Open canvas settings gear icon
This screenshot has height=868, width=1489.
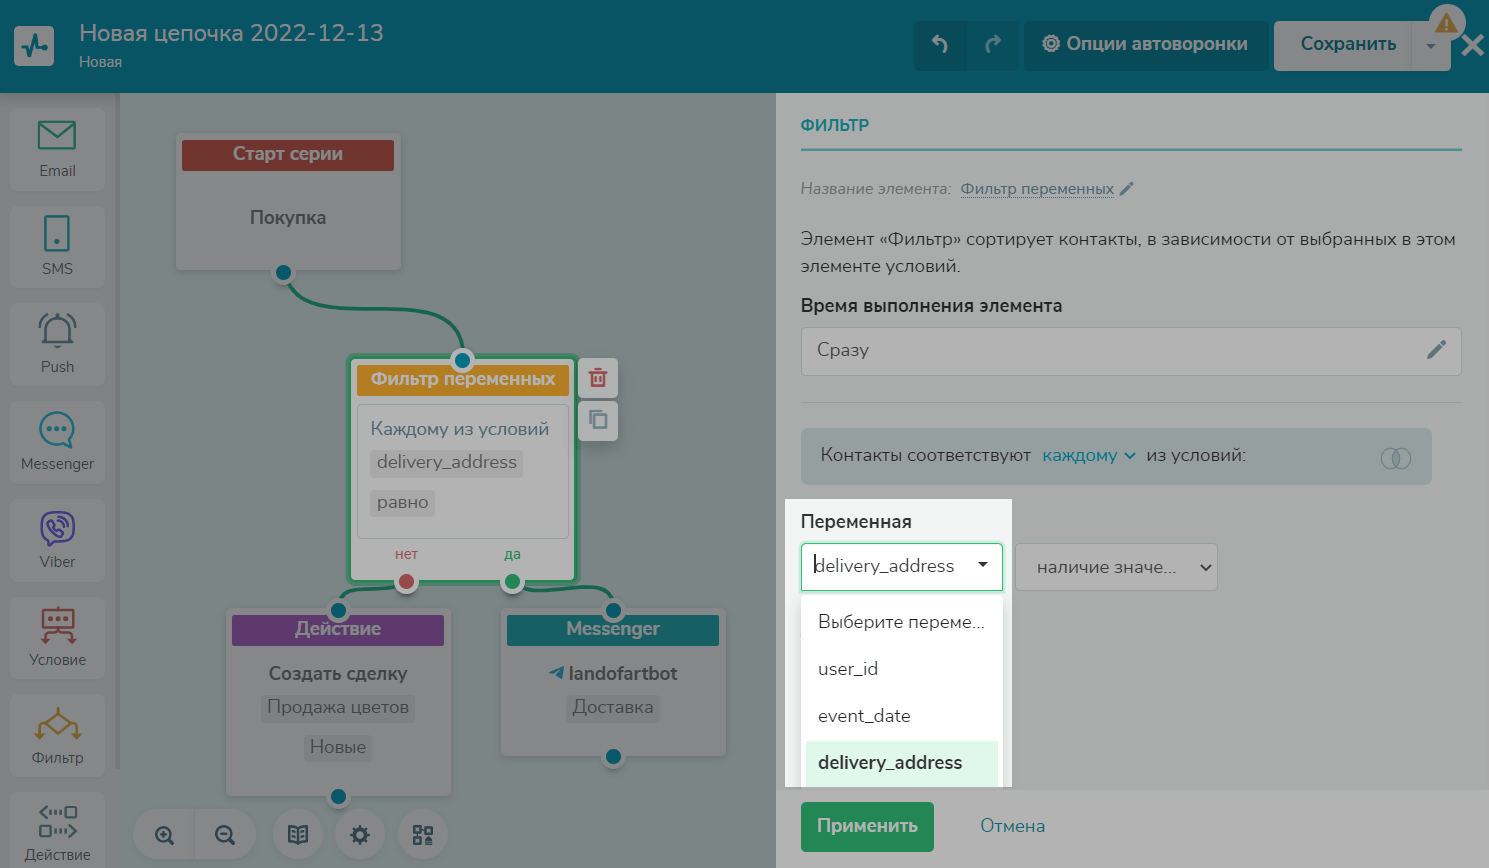[360, 835]
